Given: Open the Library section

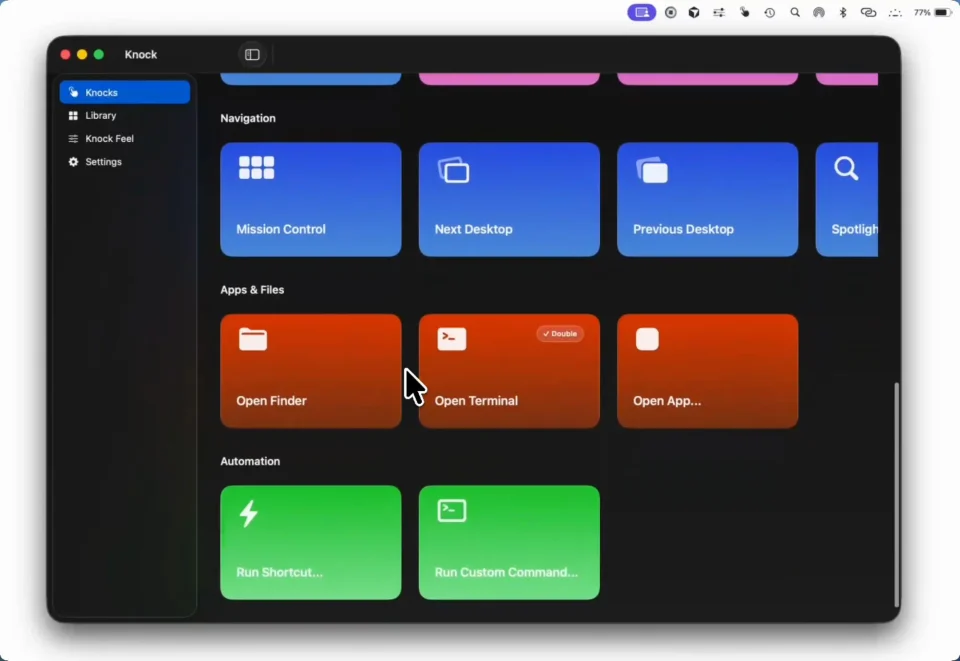Looking at the screenshot, I should tap(125, 116).
